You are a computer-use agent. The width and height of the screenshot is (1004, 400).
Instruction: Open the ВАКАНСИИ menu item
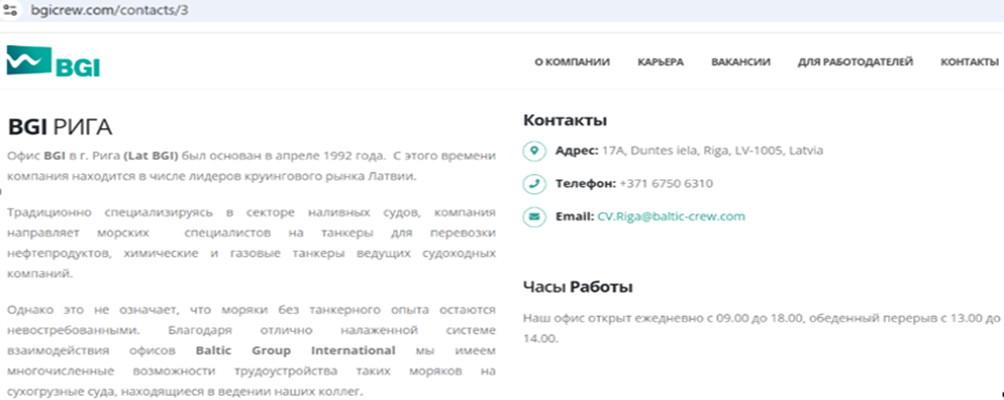coord(740,62)
